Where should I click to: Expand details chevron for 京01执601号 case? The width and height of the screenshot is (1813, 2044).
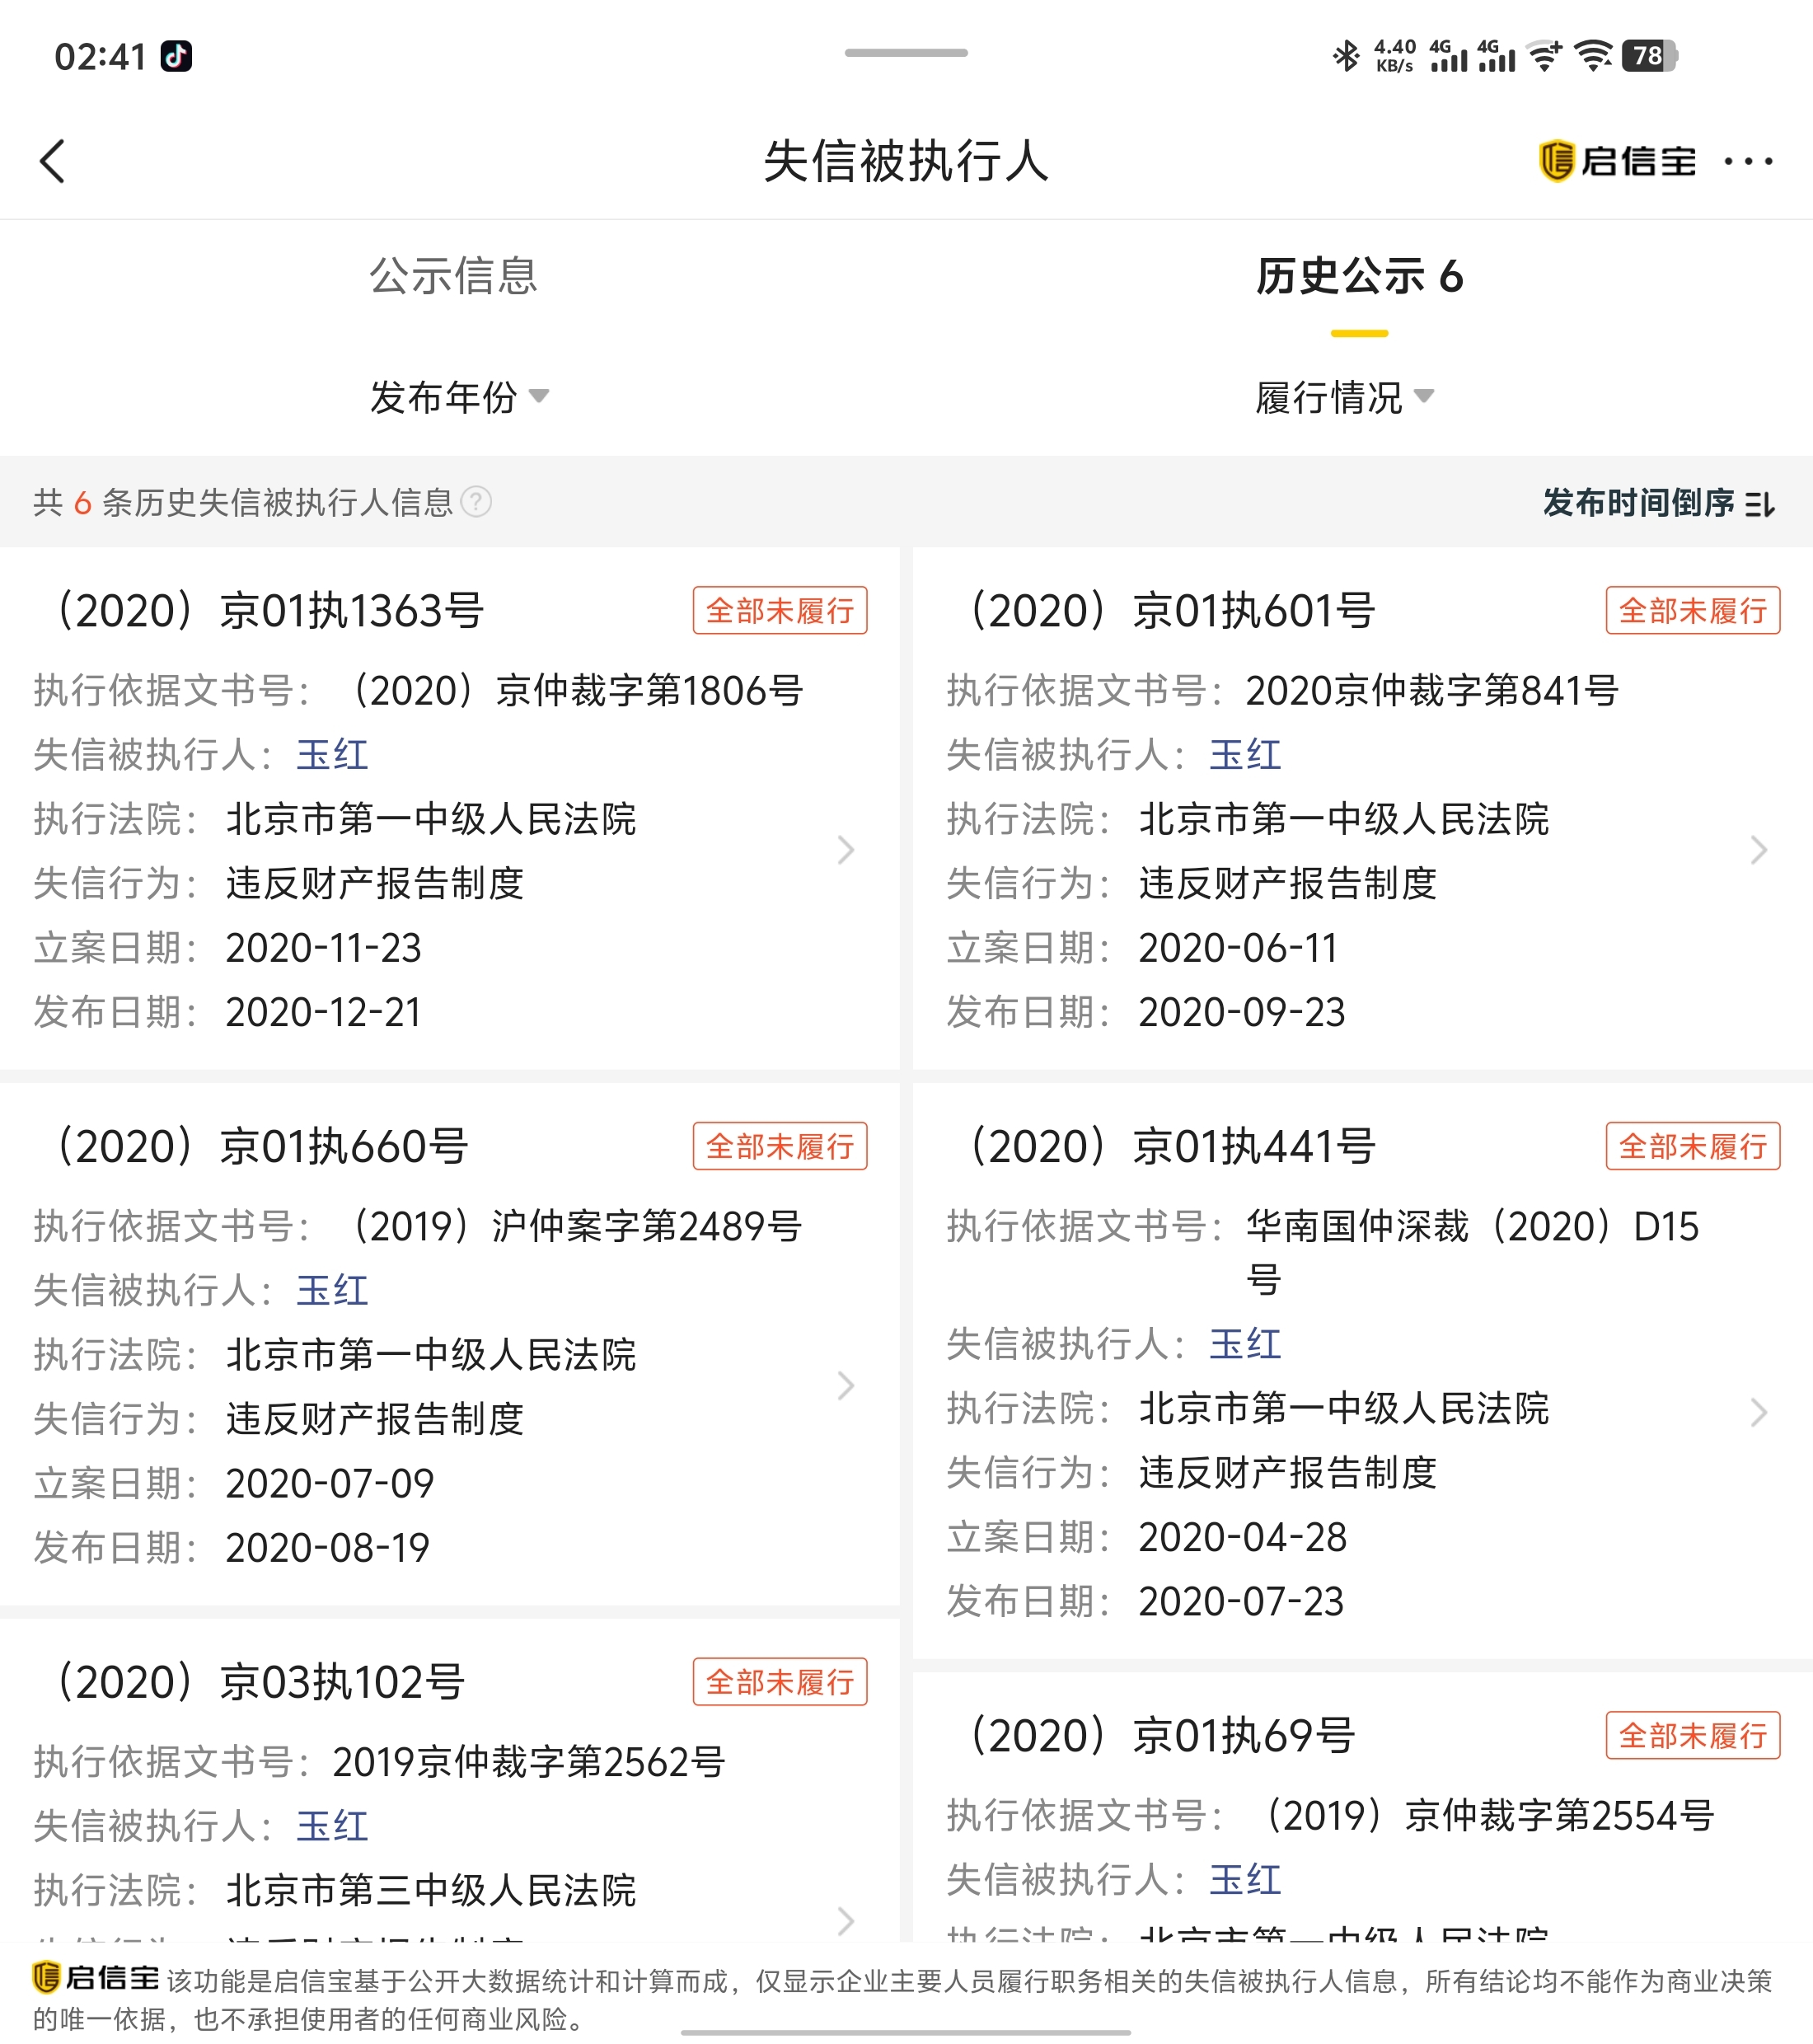click(x=1758, y=850)
